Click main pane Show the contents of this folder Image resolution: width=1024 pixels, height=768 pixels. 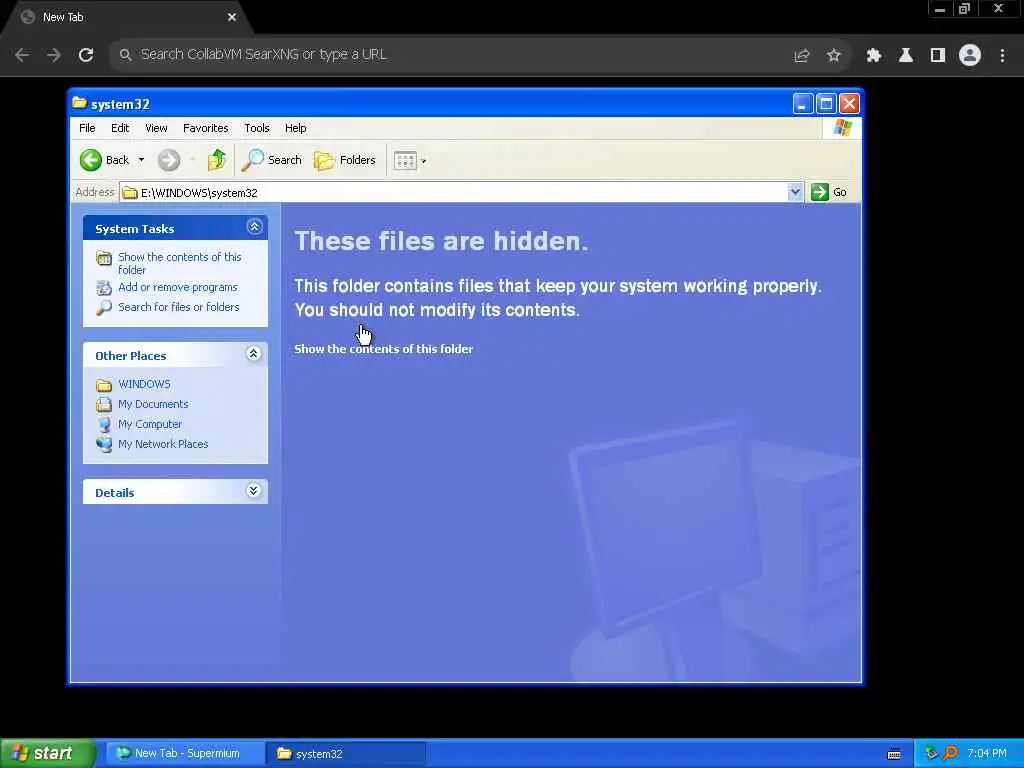(383, 349)
